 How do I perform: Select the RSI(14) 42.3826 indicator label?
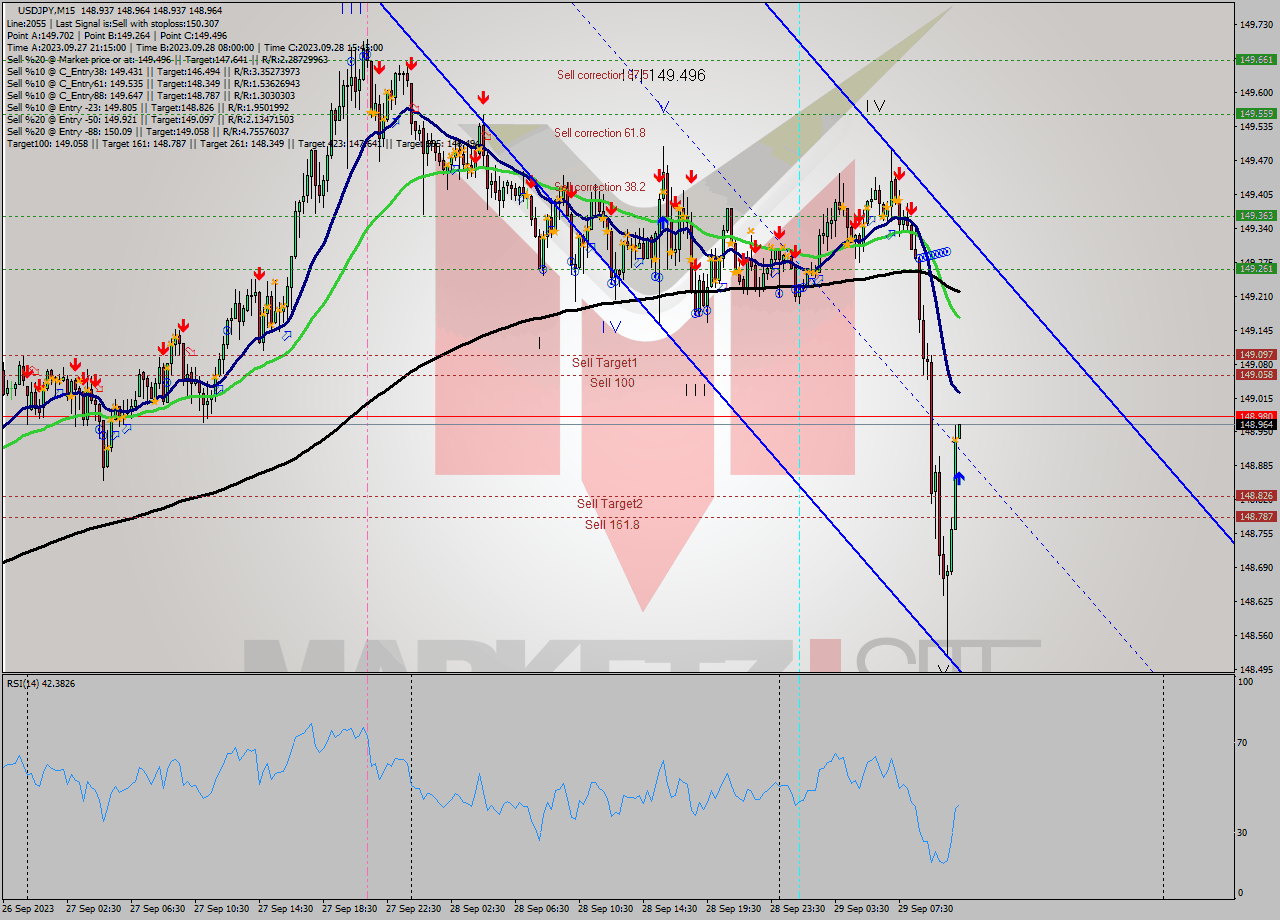point(42,684)
